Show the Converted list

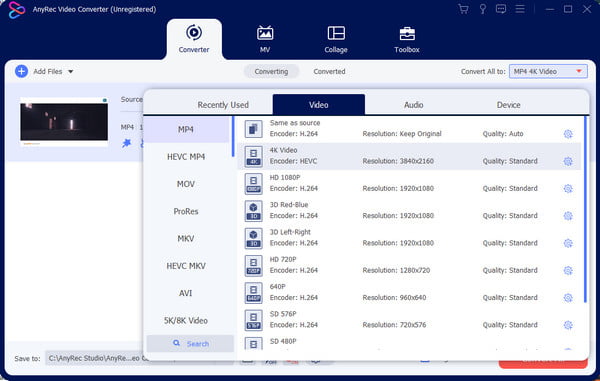[x=329, y=72]
